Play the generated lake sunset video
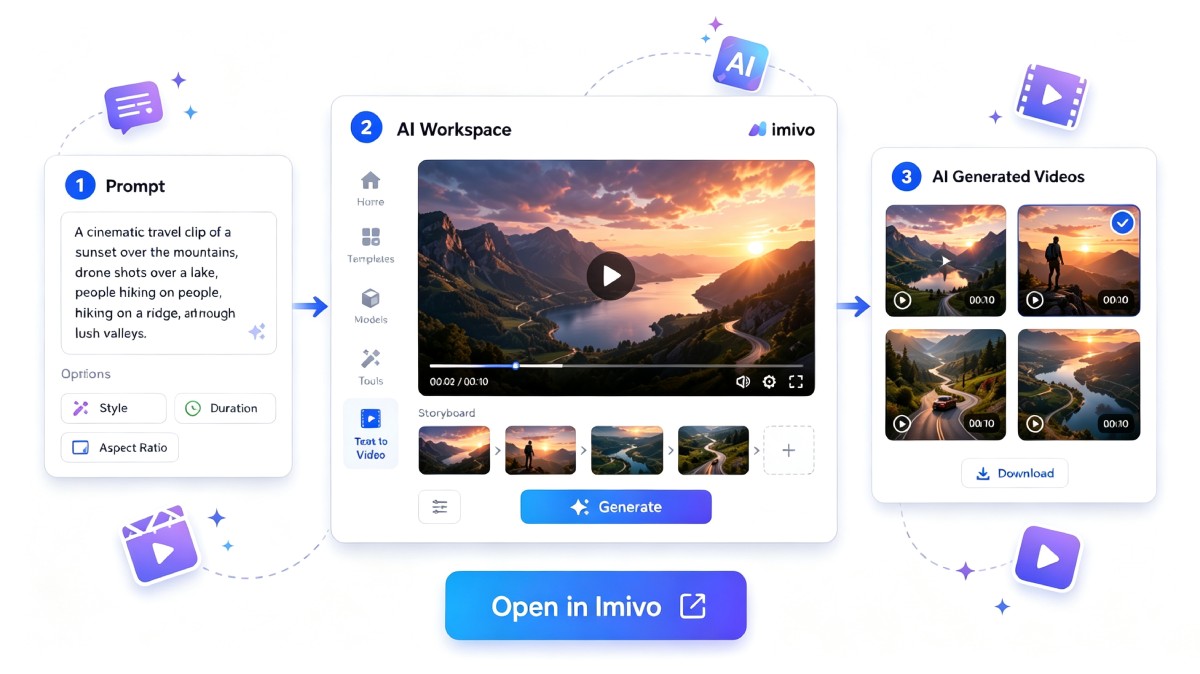Screen dimensions: 1200x674 click(902, 300)
